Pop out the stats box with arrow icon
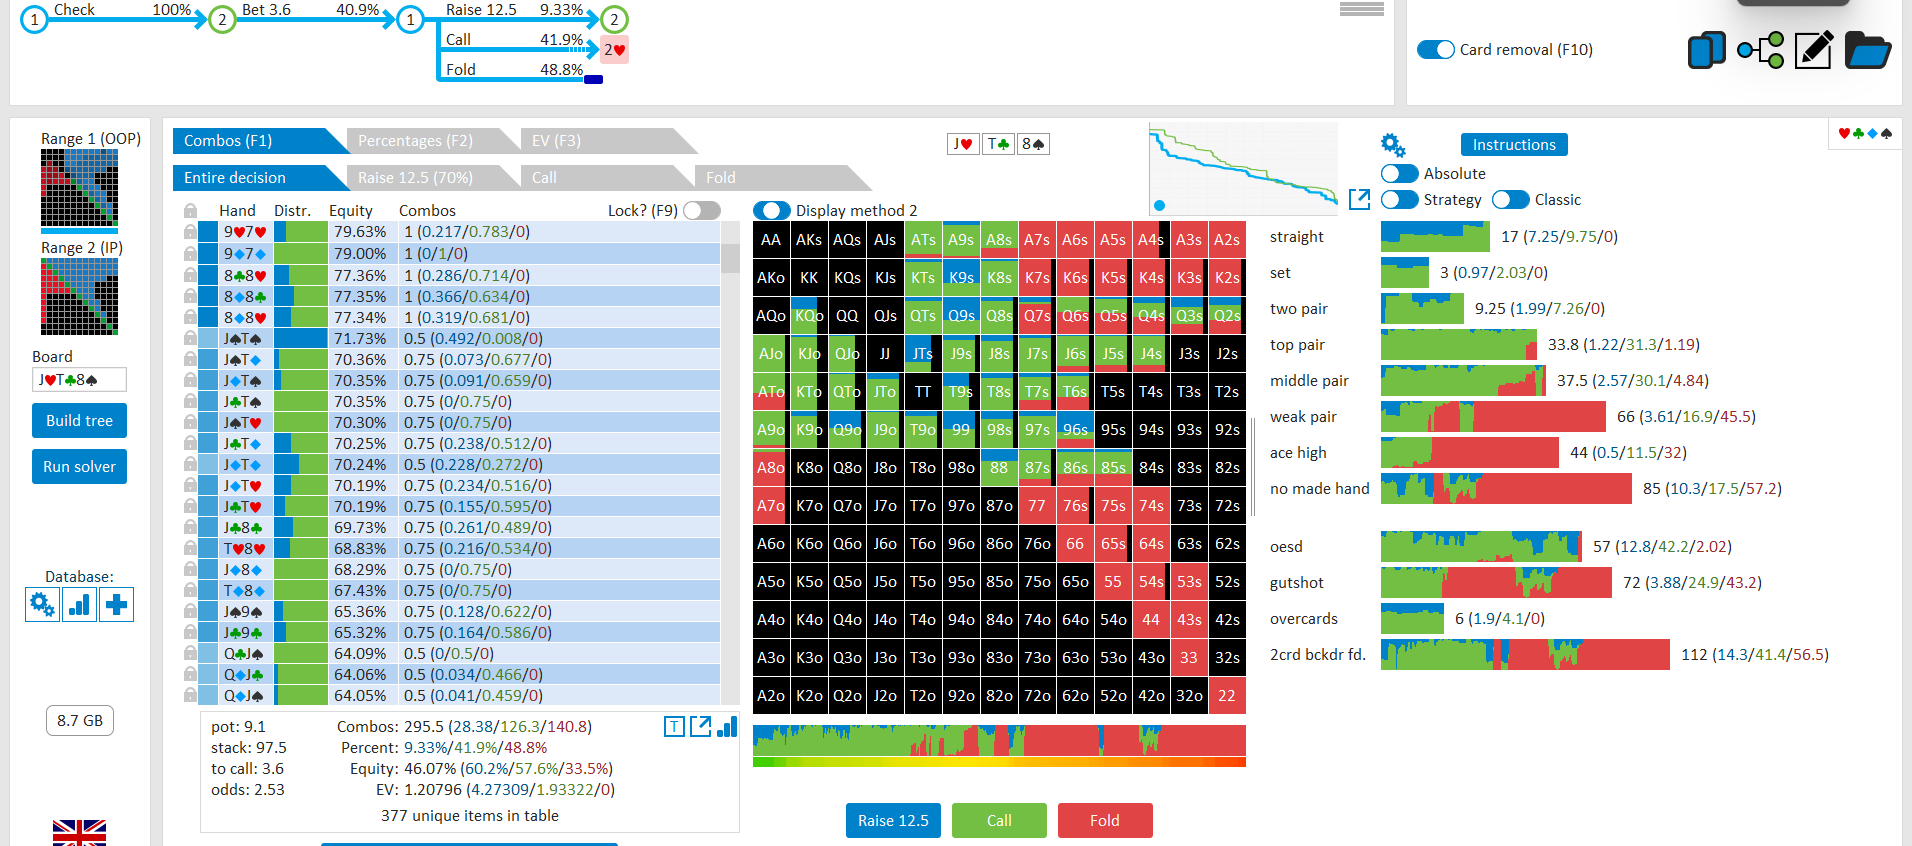 click(700, 727)
